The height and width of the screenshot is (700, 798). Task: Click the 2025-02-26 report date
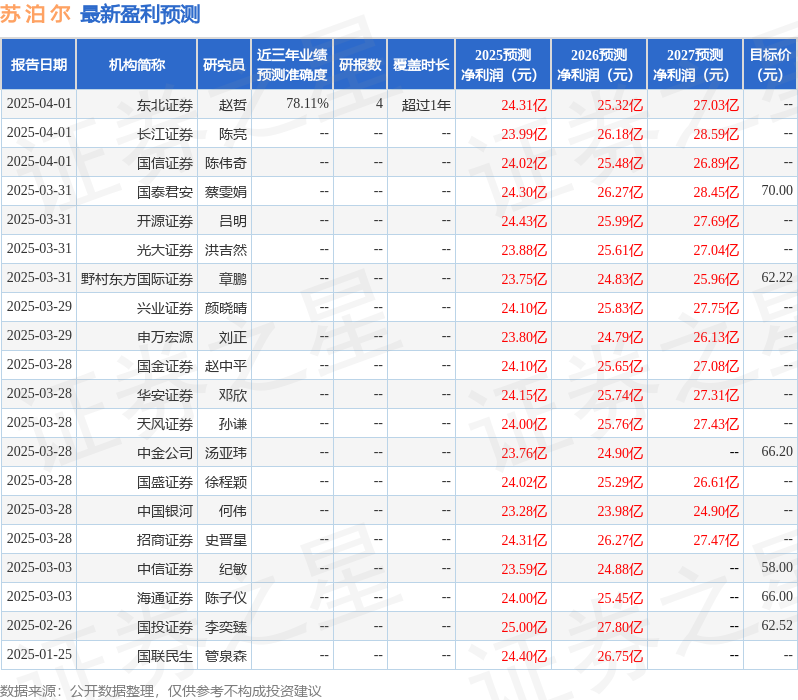click(39, 626)
